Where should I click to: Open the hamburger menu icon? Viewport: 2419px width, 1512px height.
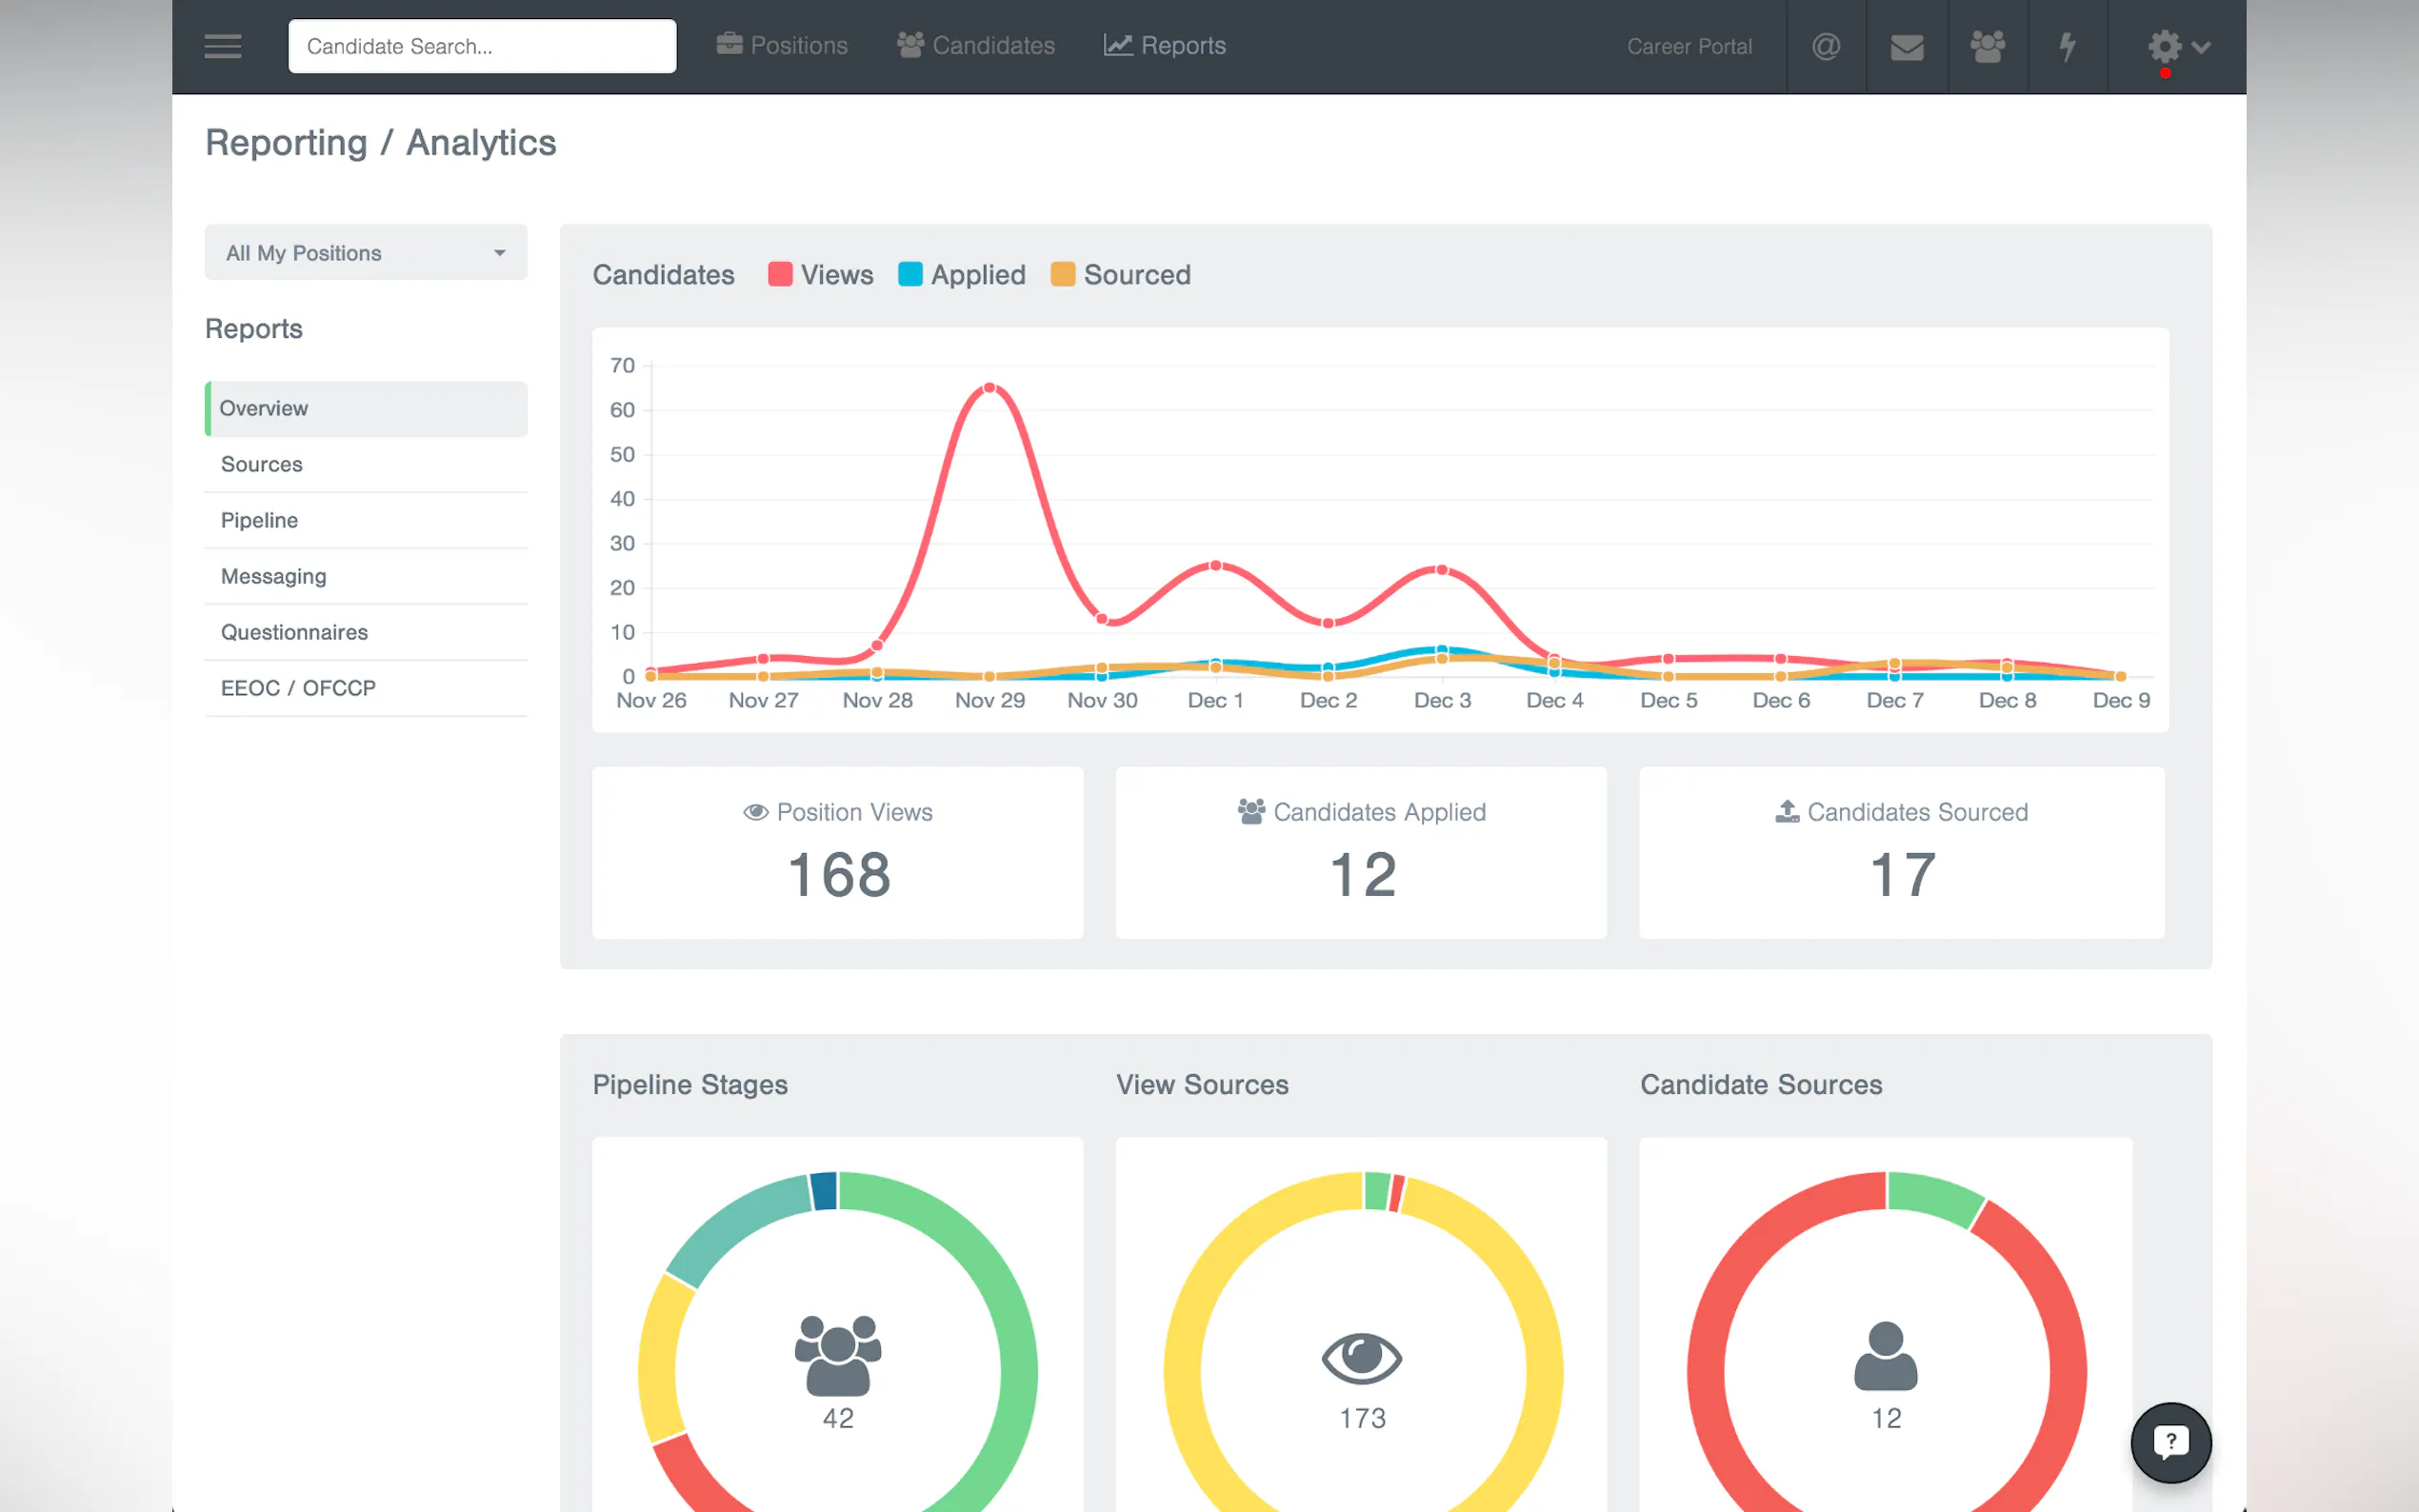[222, 46]
